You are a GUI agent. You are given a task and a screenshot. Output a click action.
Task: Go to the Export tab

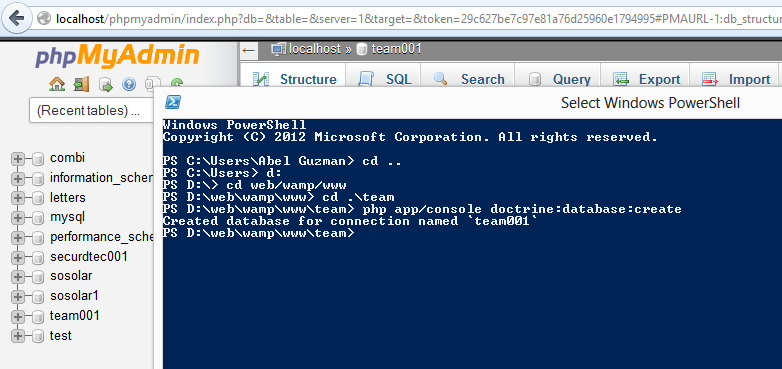pos(647,79)
